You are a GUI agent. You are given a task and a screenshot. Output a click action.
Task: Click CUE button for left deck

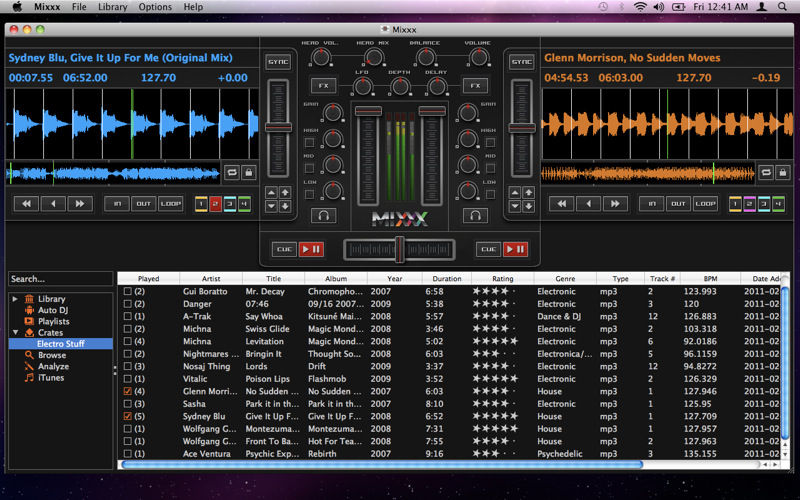click(284, 249)
